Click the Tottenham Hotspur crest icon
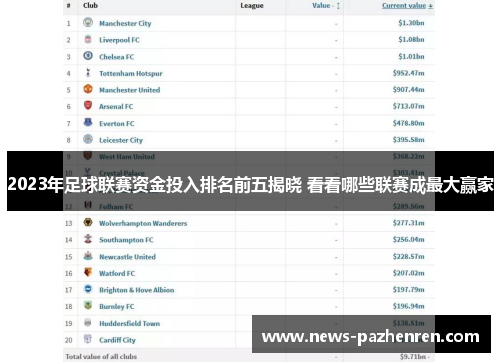Viewport: 500px width, 362px height. pyautogui.click(x=88, y=72)
